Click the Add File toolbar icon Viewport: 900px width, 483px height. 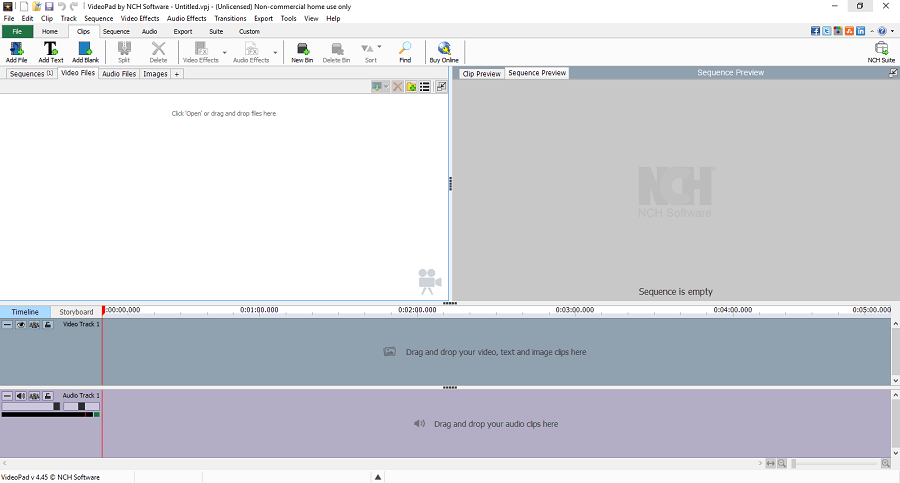pyautogui.click(x=17, y=52)
